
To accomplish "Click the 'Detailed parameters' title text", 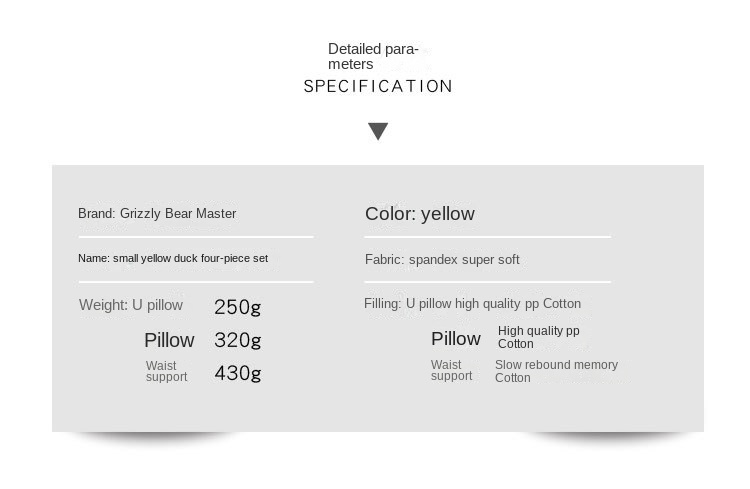I will 373,56.
